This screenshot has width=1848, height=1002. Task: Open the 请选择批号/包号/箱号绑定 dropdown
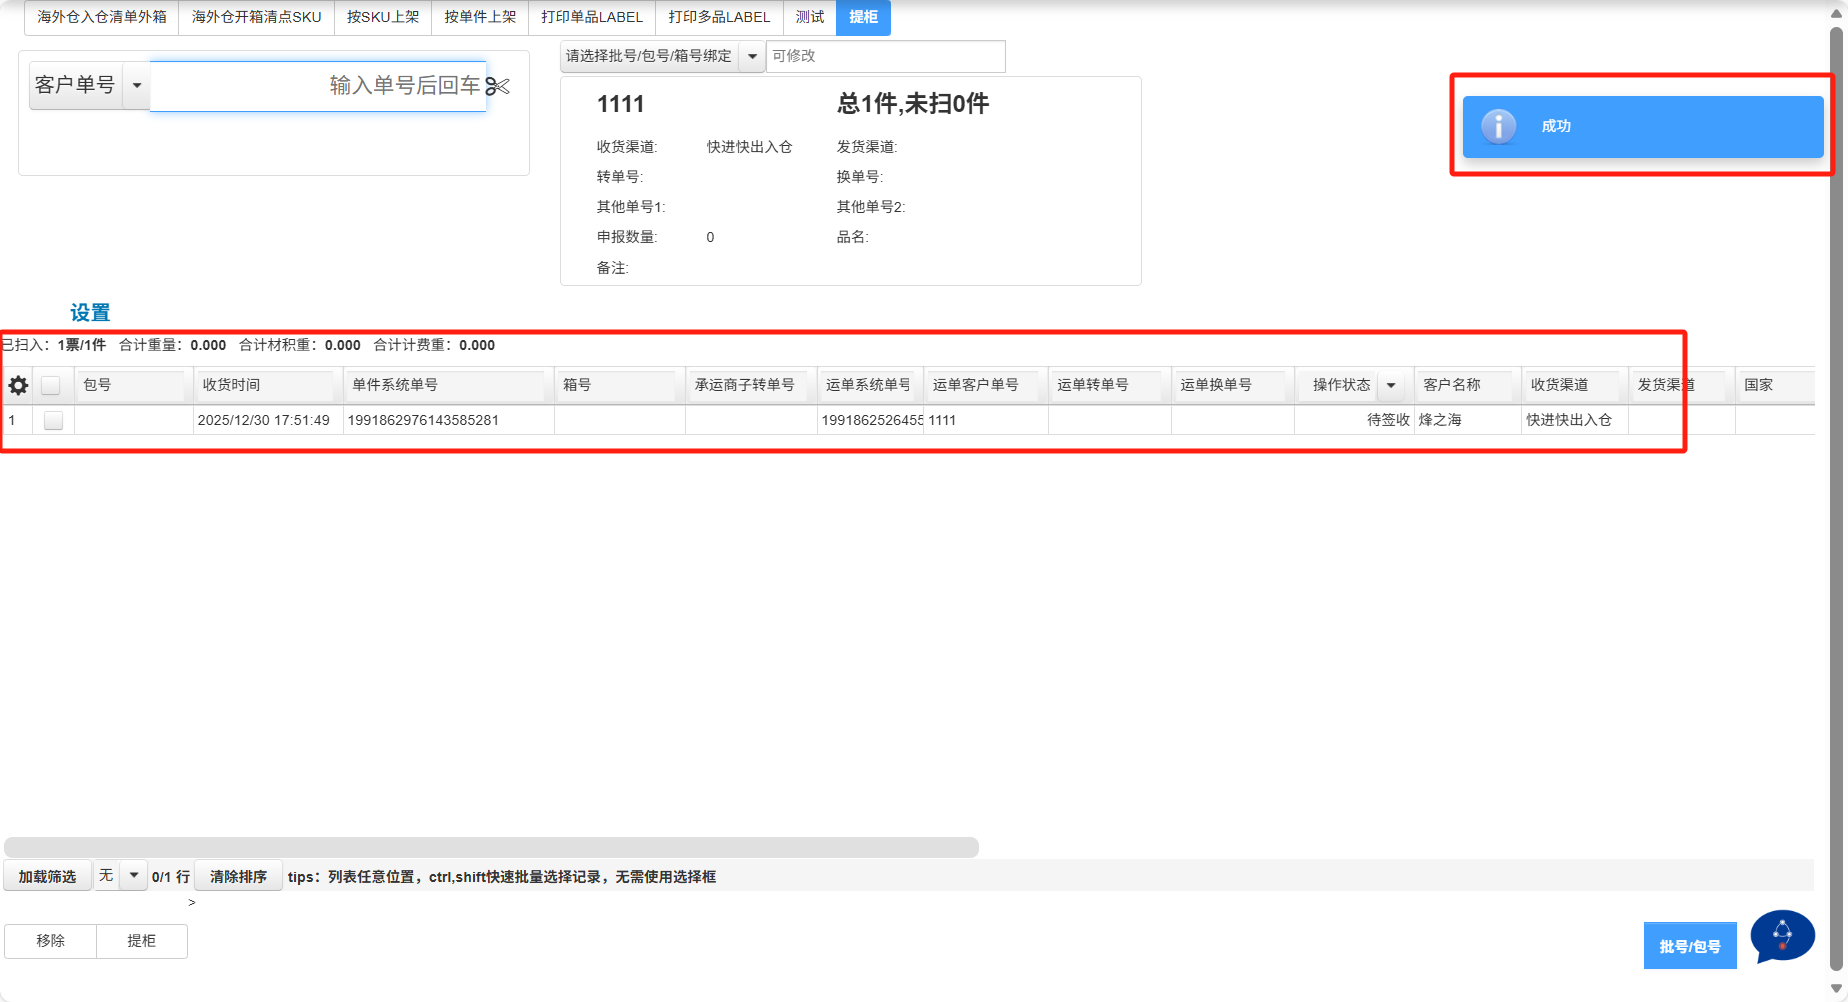pos(752,56)
